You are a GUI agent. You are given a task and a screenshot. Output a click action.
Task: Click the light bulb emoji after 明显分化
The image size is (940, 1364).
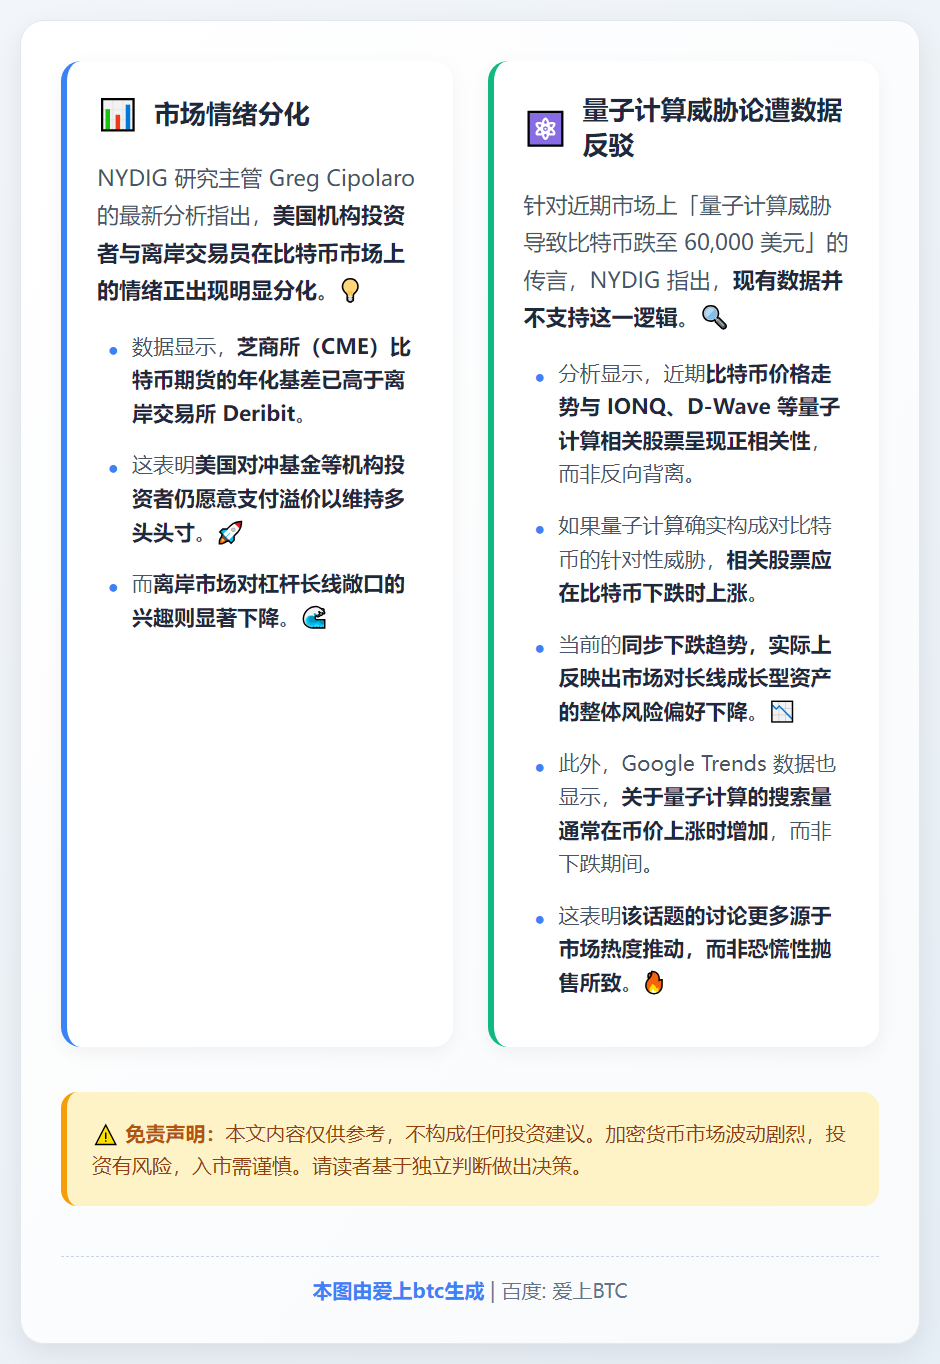pos(350,290)
